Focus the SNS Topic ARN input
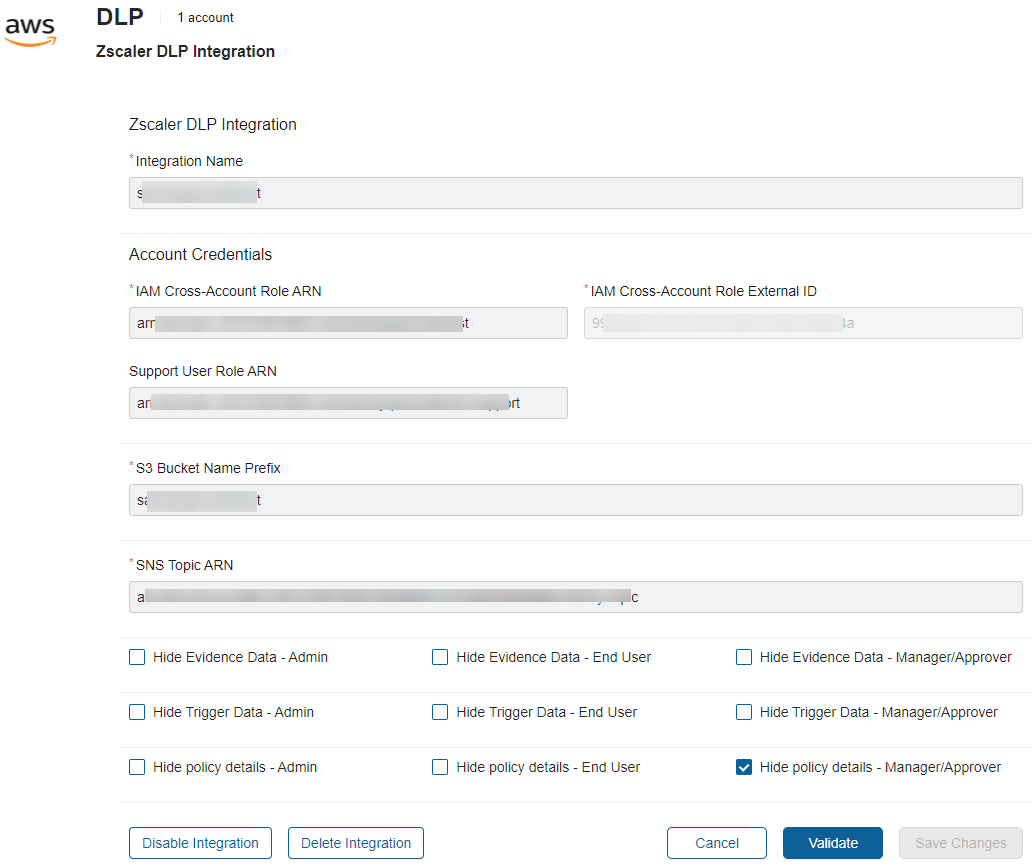 pos(575,597)
